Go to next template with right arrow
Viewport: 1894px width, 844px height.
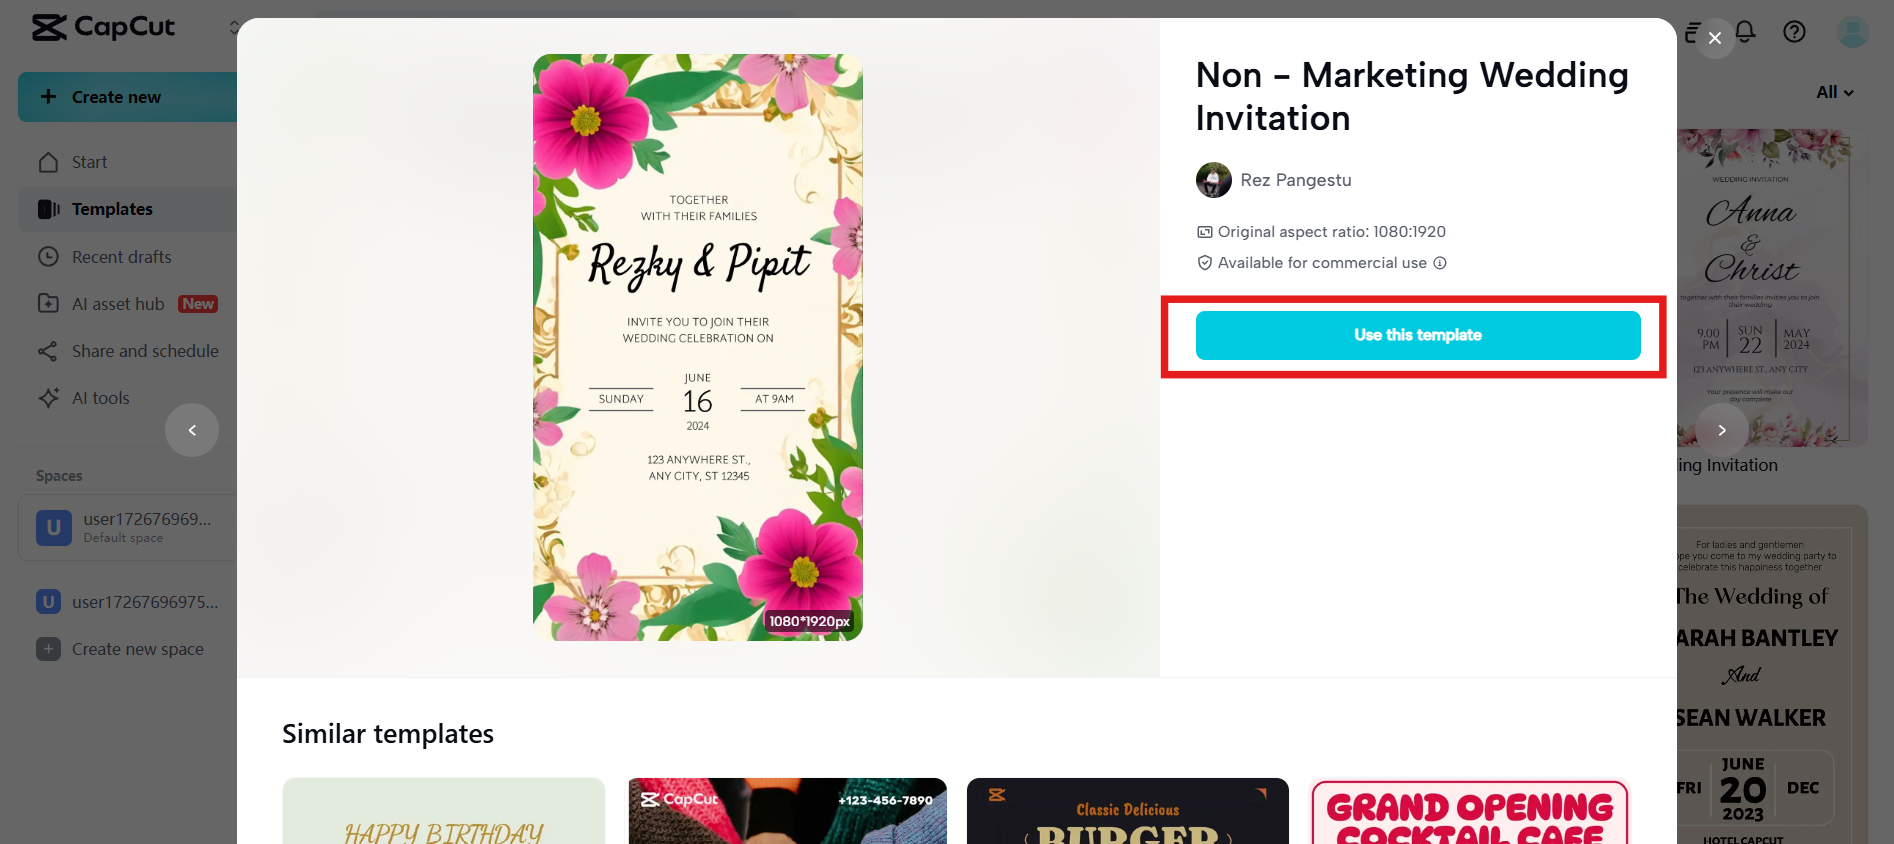(x=1722, y=430)
